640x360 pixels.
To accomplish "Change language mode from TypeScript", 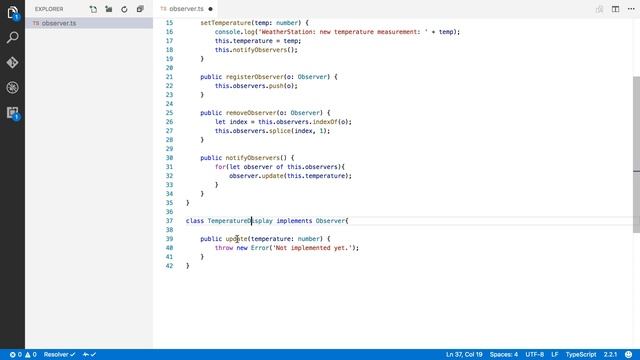I will pos(581,355).
